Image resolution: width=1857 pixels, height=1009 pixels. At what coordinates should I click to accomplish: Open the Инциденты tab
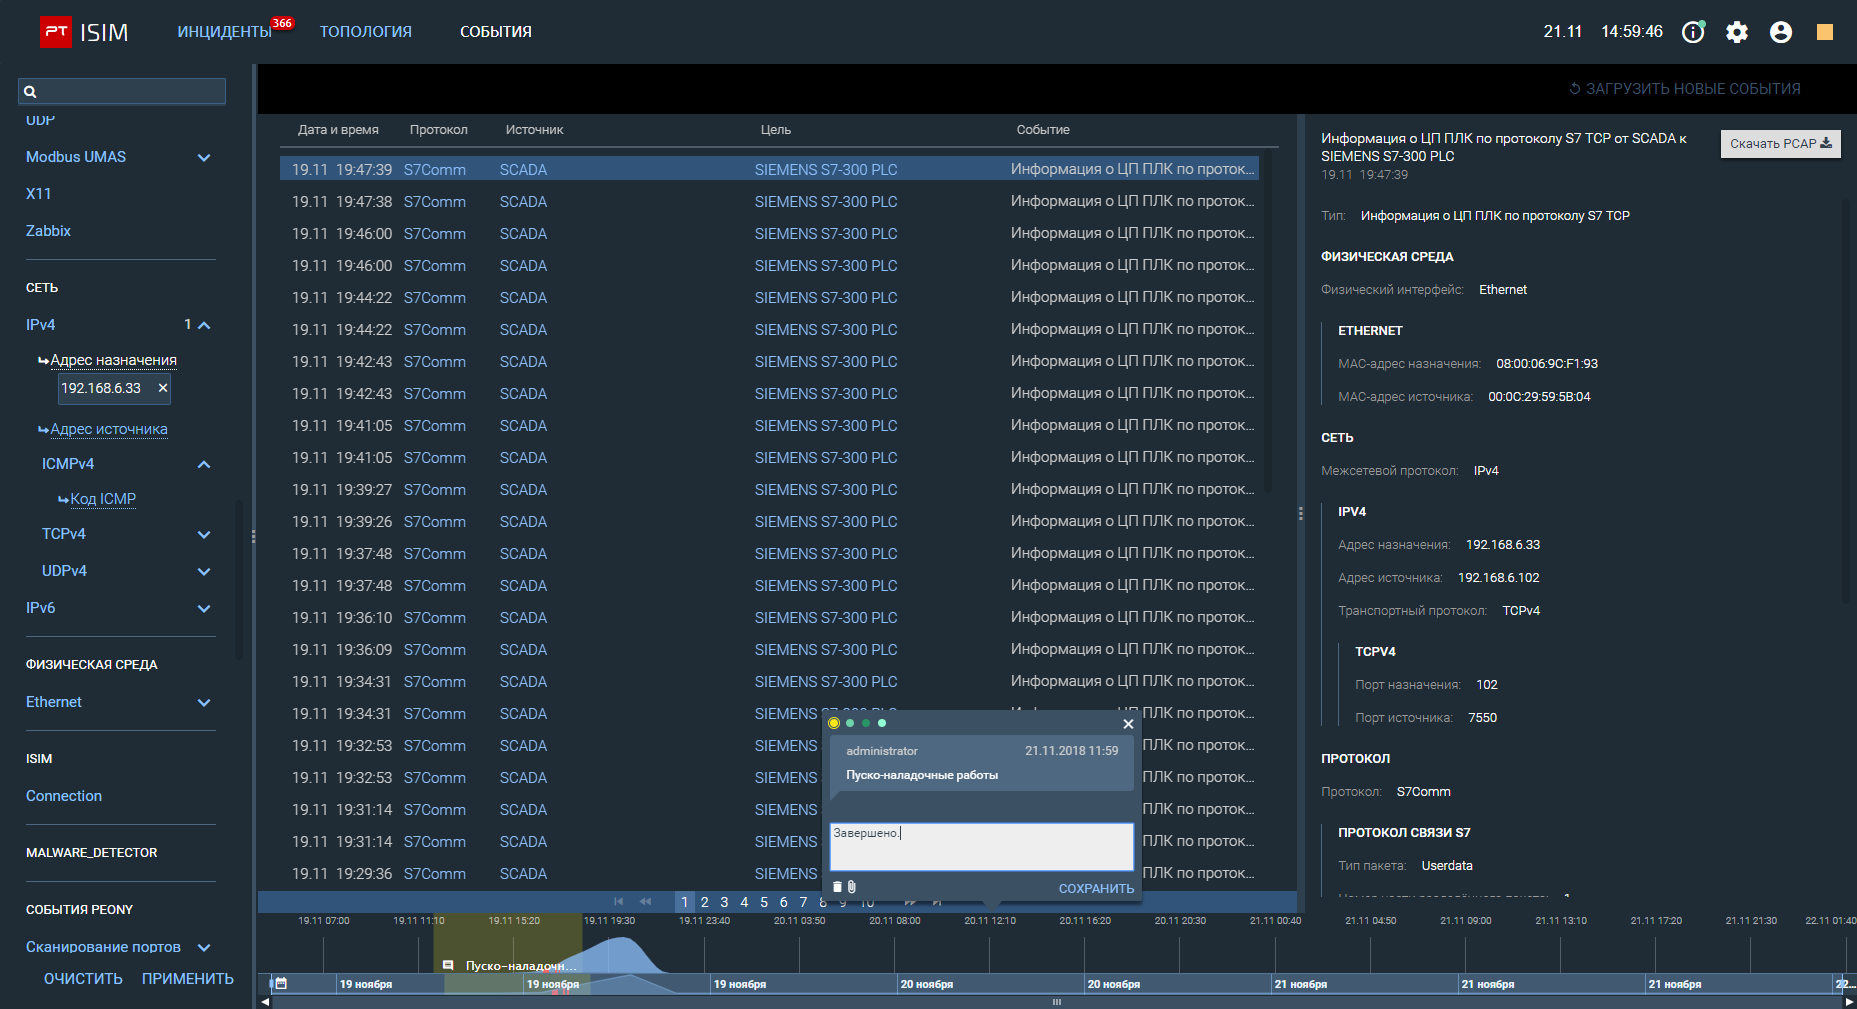pyautogui.click(x=224, y=32)
